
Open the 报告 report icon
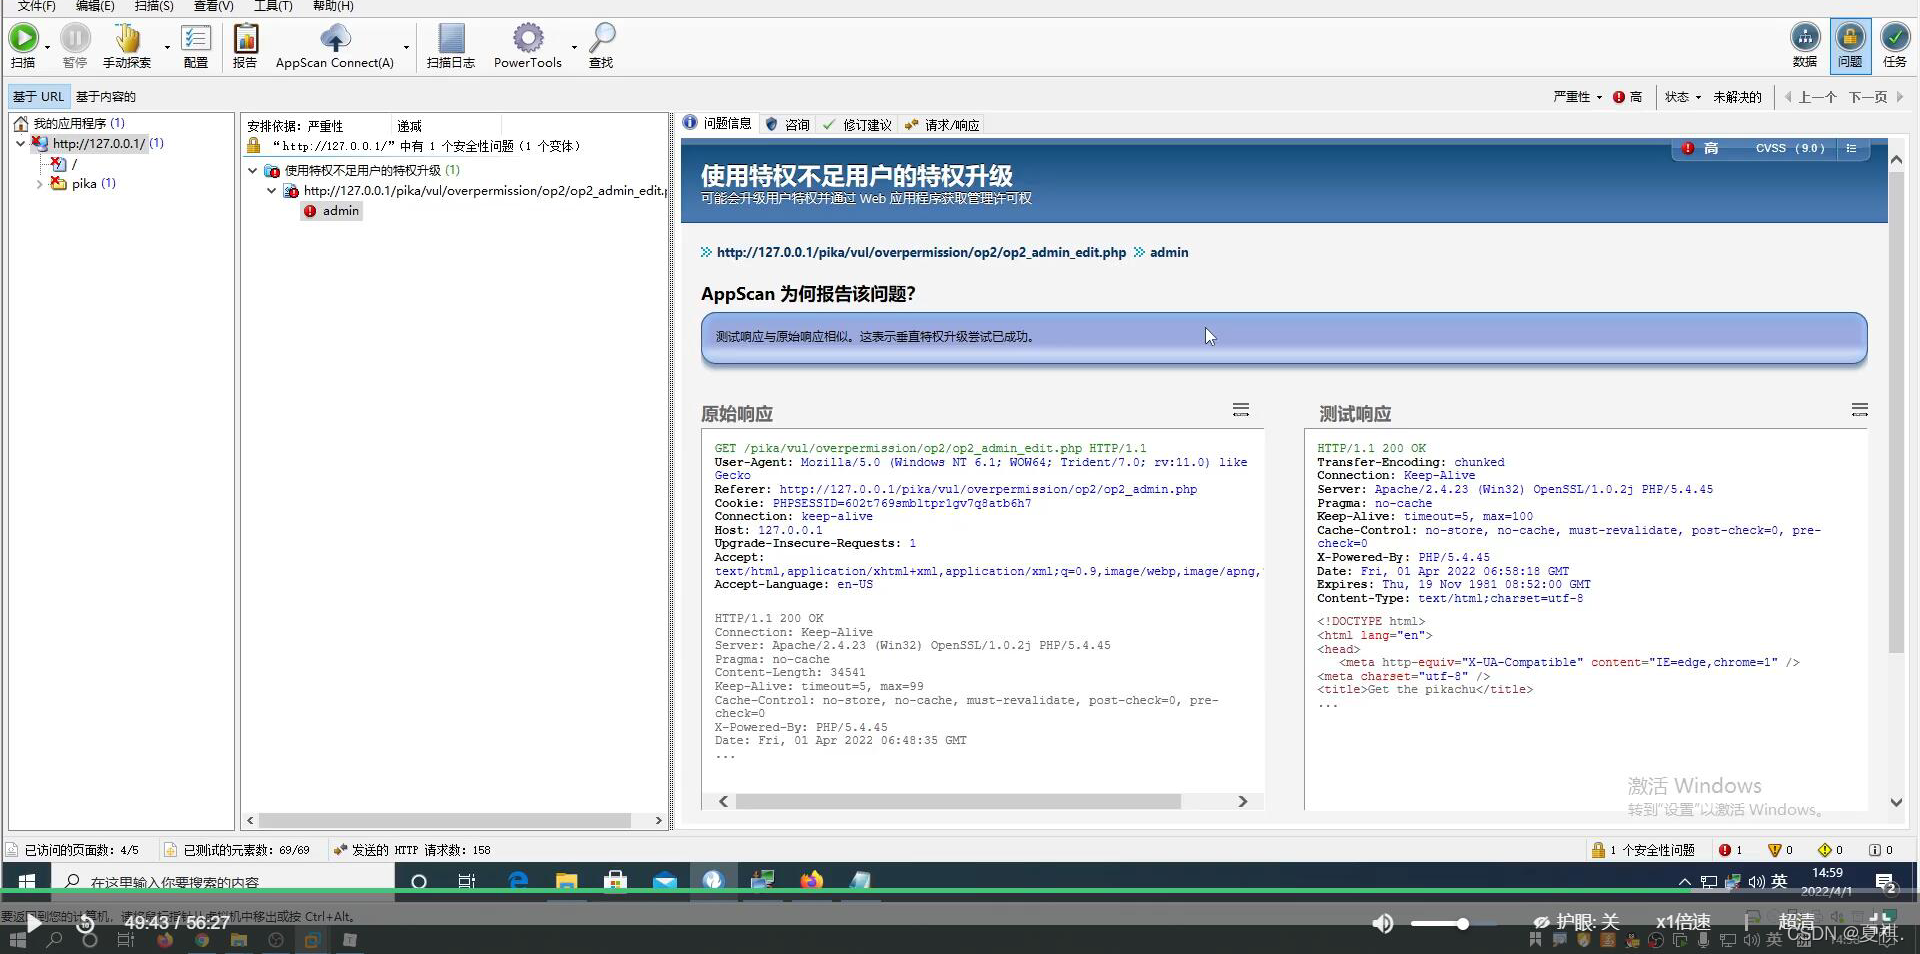pyautogui.click(x=245, y=39)
